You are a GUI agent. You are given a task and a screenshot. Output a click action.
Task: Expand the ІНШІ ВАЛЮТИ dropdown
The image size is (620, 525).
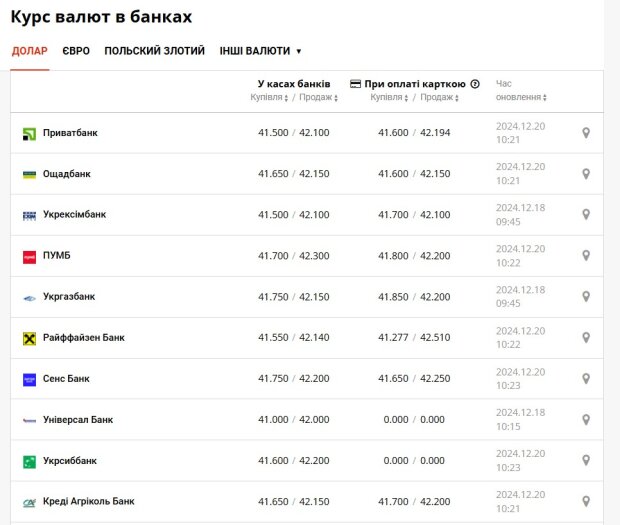261,51
